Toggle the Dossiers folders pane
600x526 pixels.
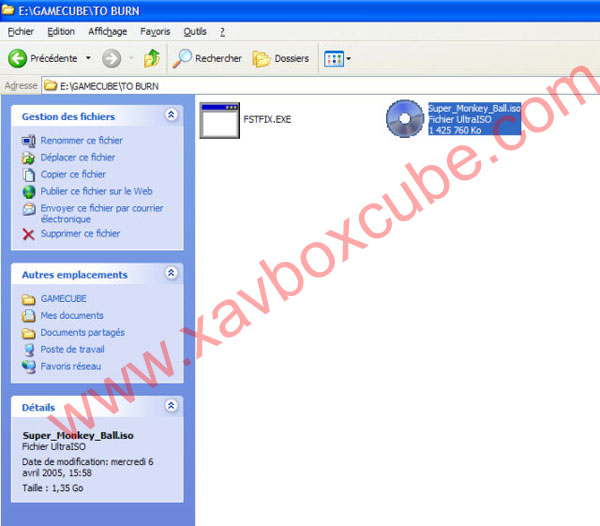(x=280, y=59)
